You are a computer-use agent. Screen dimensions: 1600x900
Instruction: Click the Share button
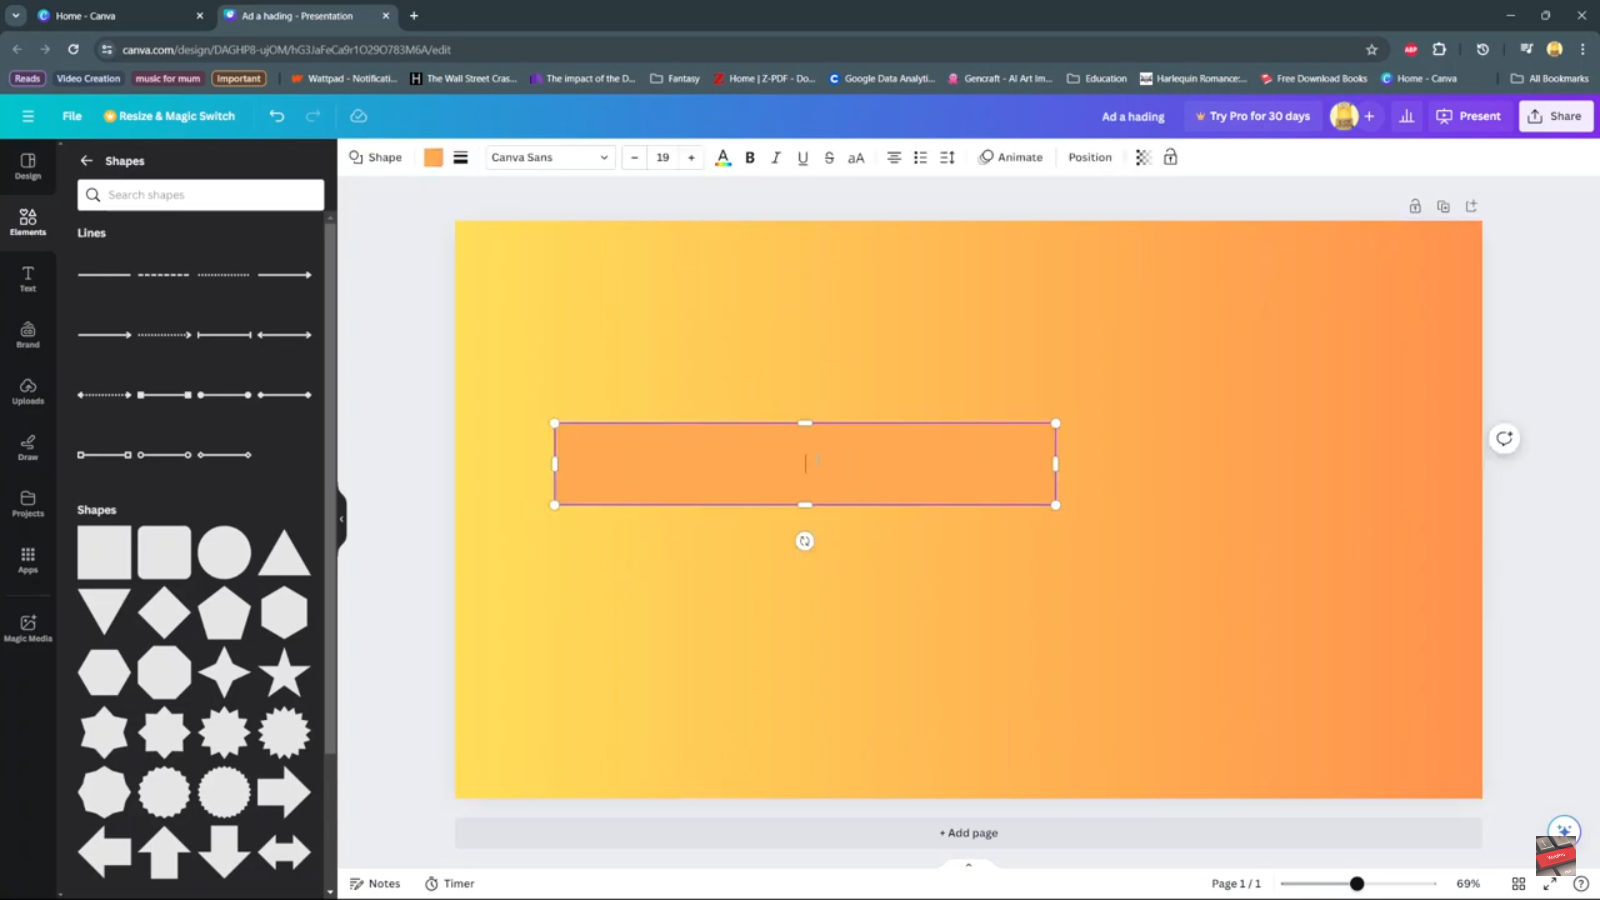[1555, 116]
